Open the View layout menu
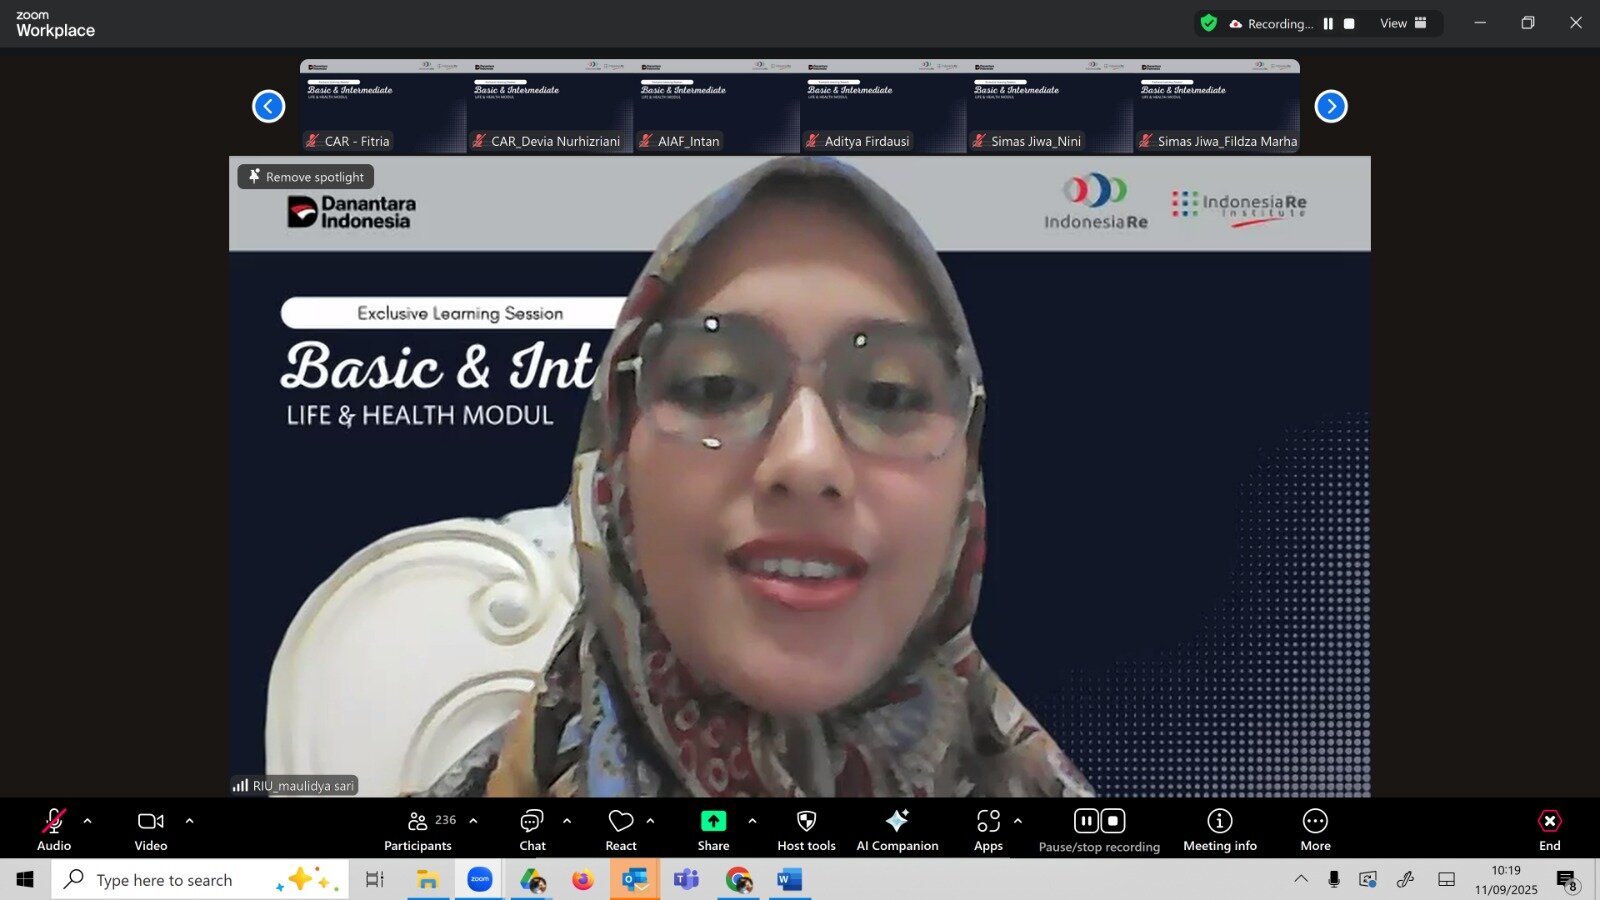Screen dimensions: 1600x900 point(1403,24)
